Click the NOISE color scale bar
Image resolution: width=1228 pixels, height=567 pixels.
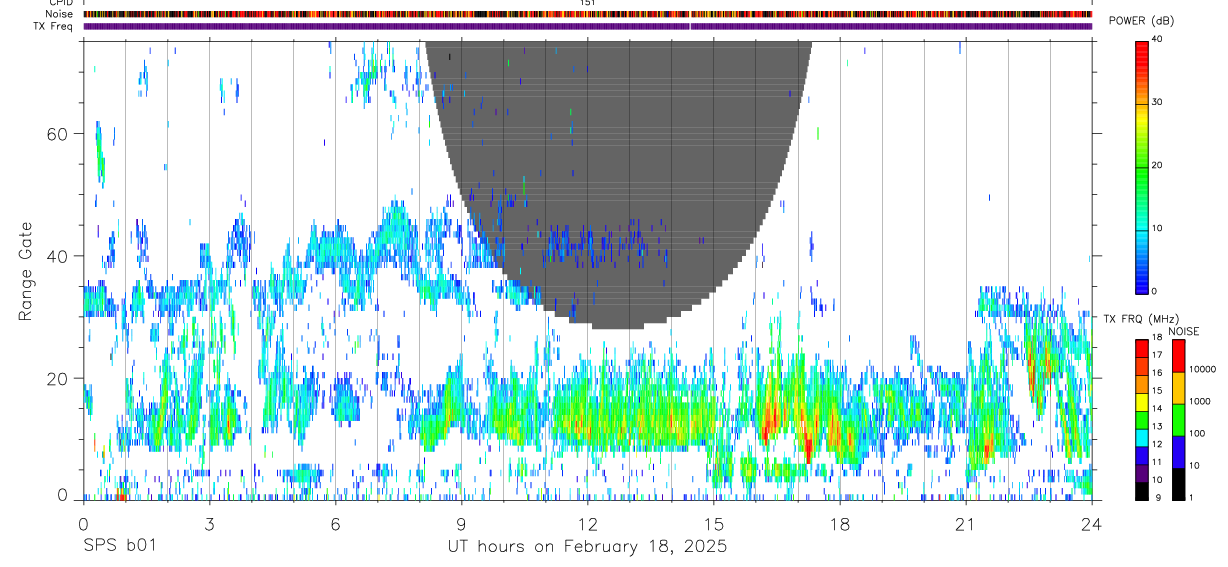pyautogui.click(x=1178, y=419)
